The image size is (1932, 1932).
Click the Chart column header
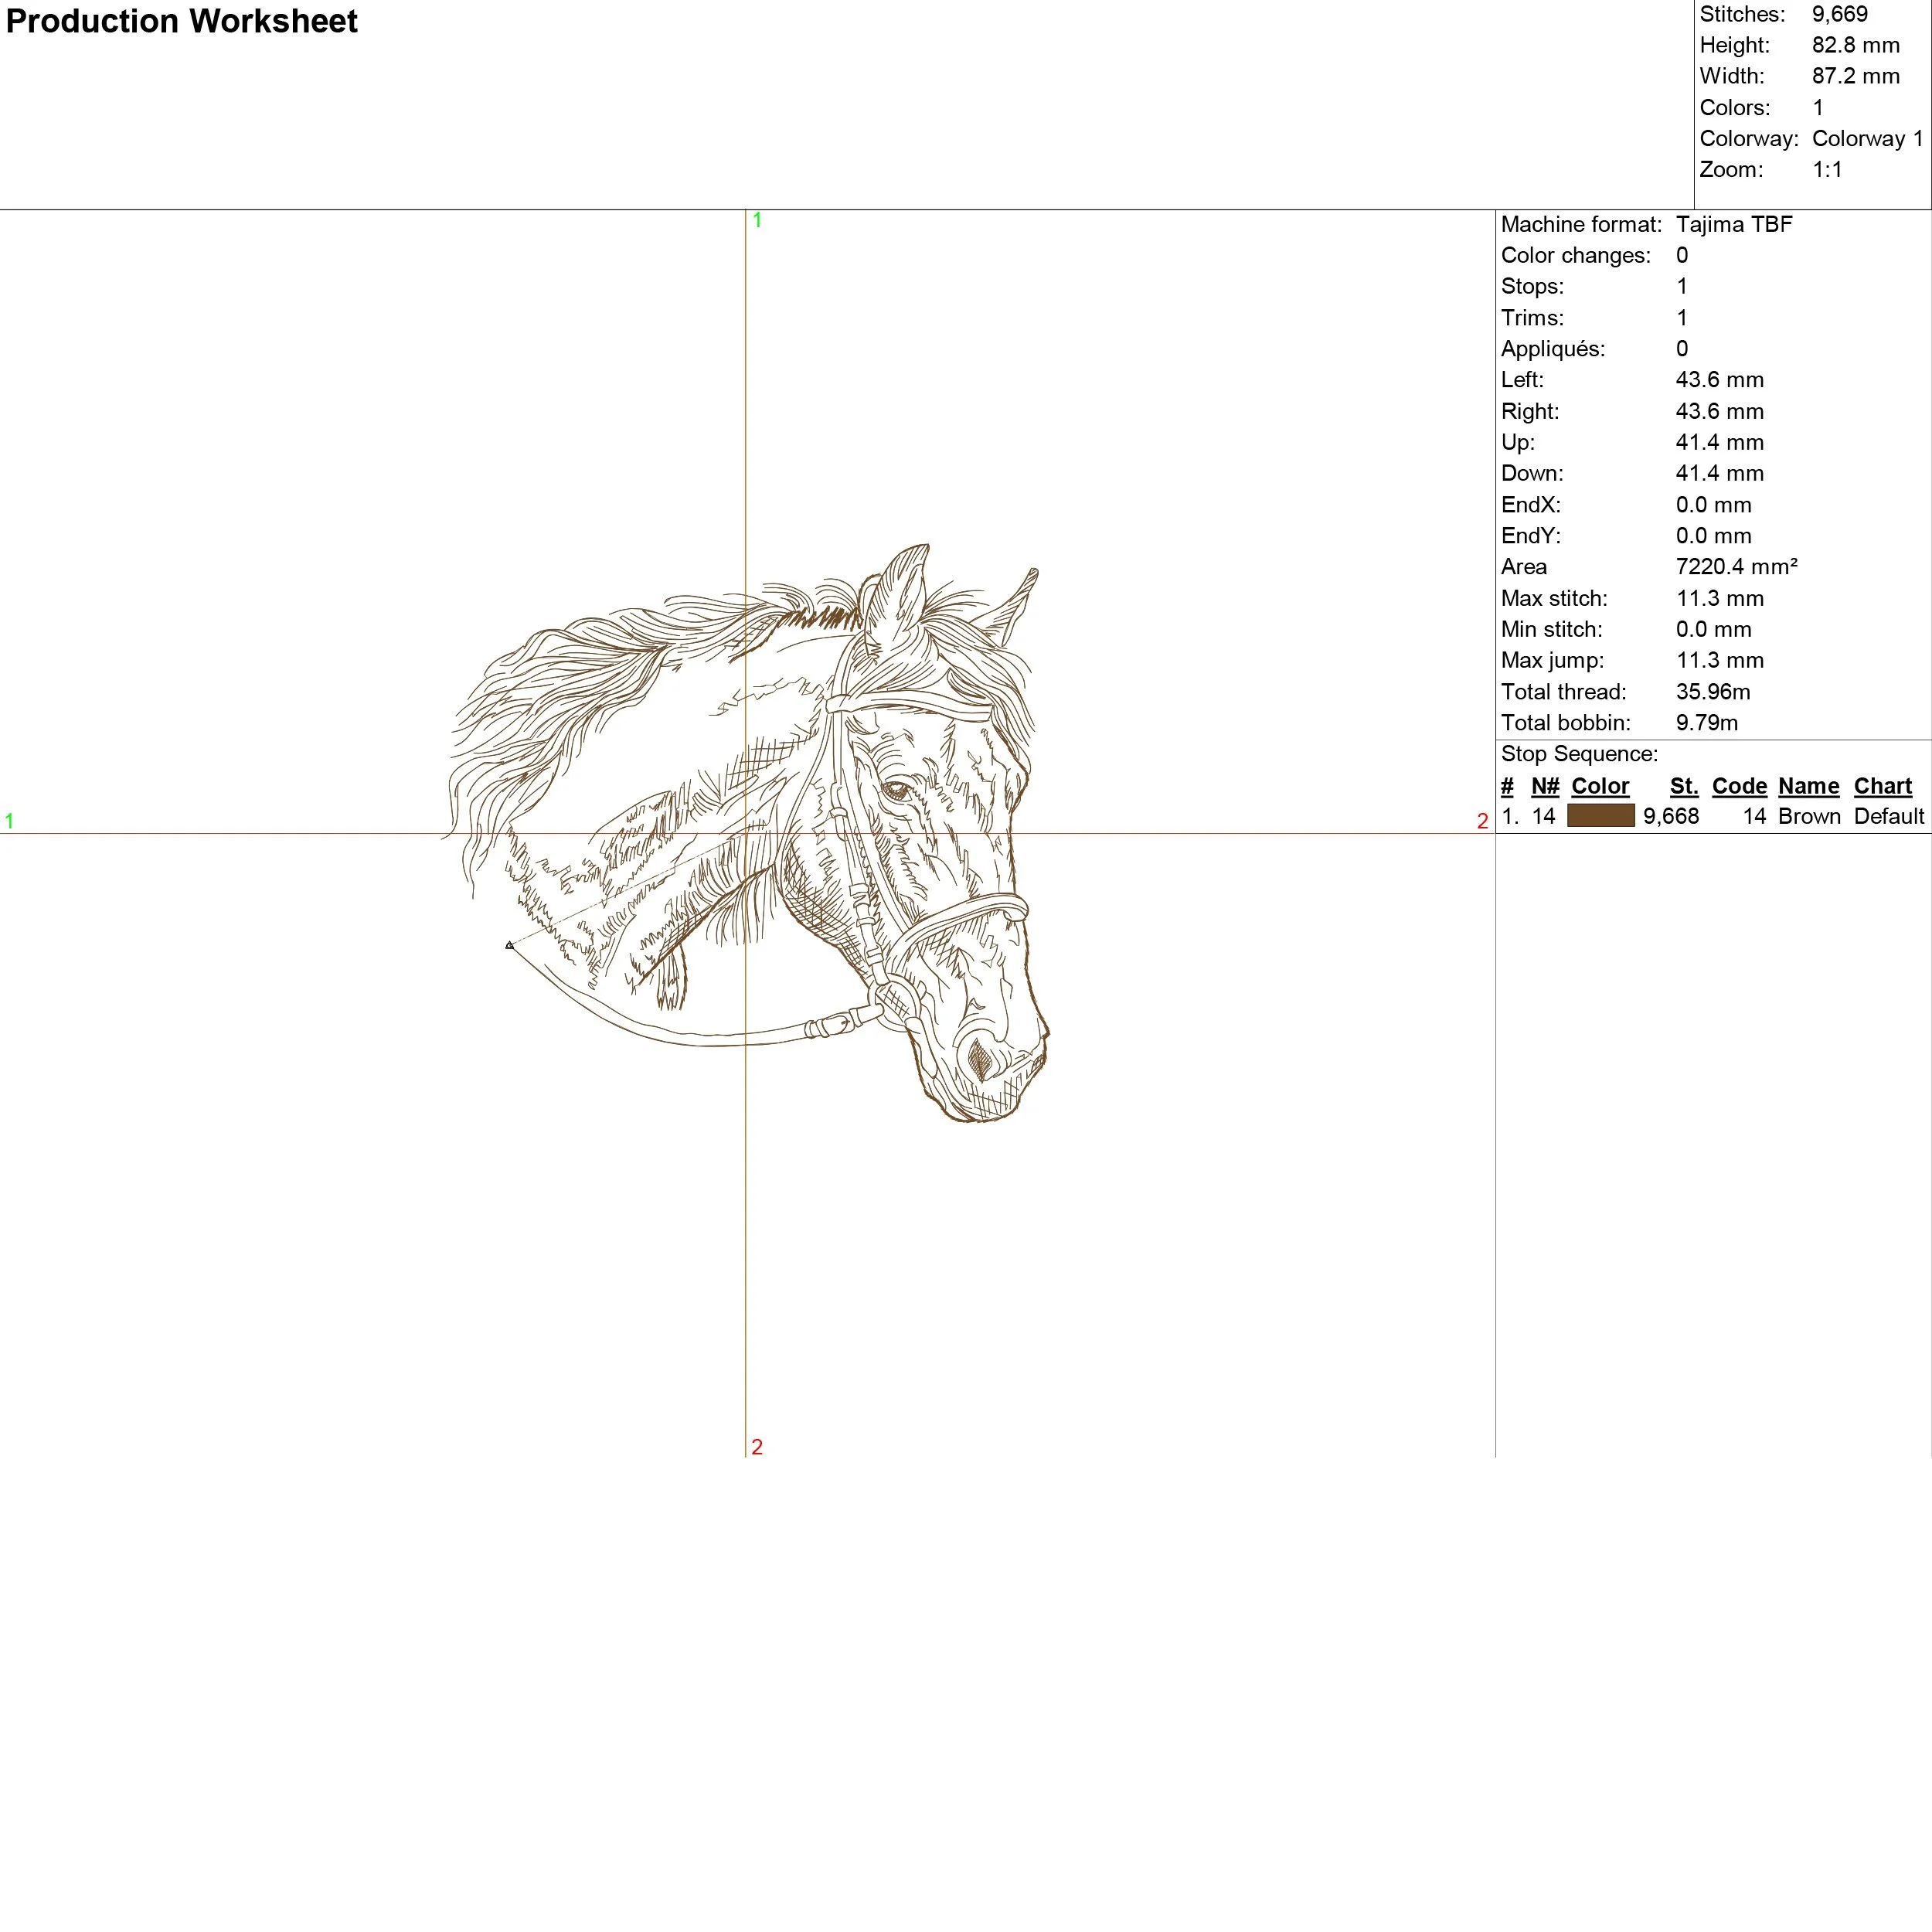coord(1882,786)
